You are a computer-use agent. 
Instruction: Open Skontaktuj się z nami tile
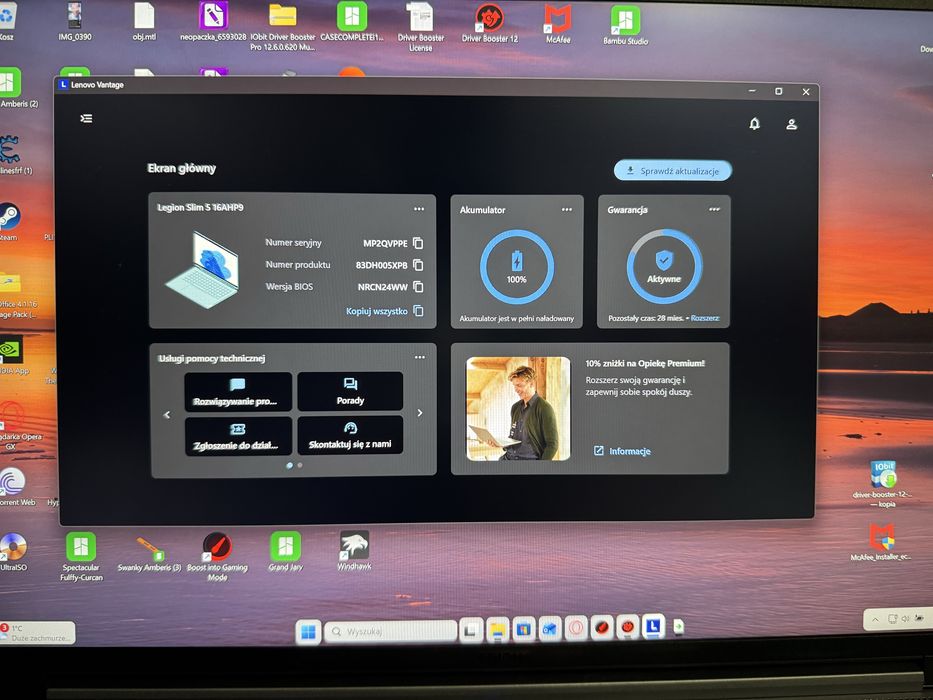coord(350,435)
